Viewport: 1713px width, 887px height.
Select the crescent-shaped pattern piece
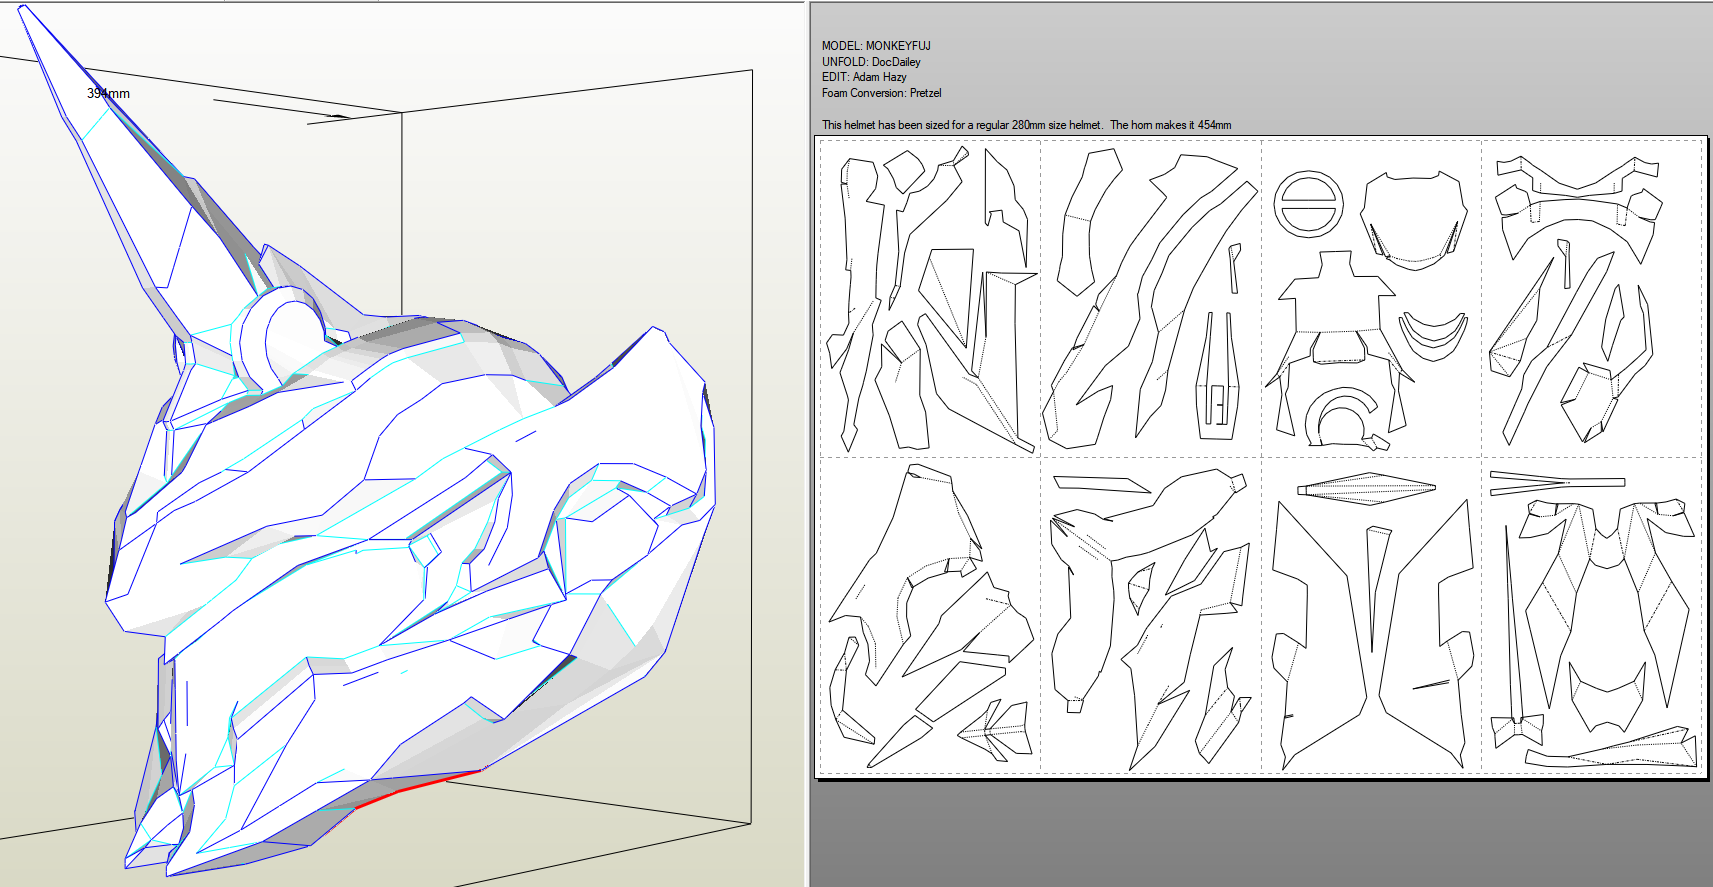(1433, 335)
